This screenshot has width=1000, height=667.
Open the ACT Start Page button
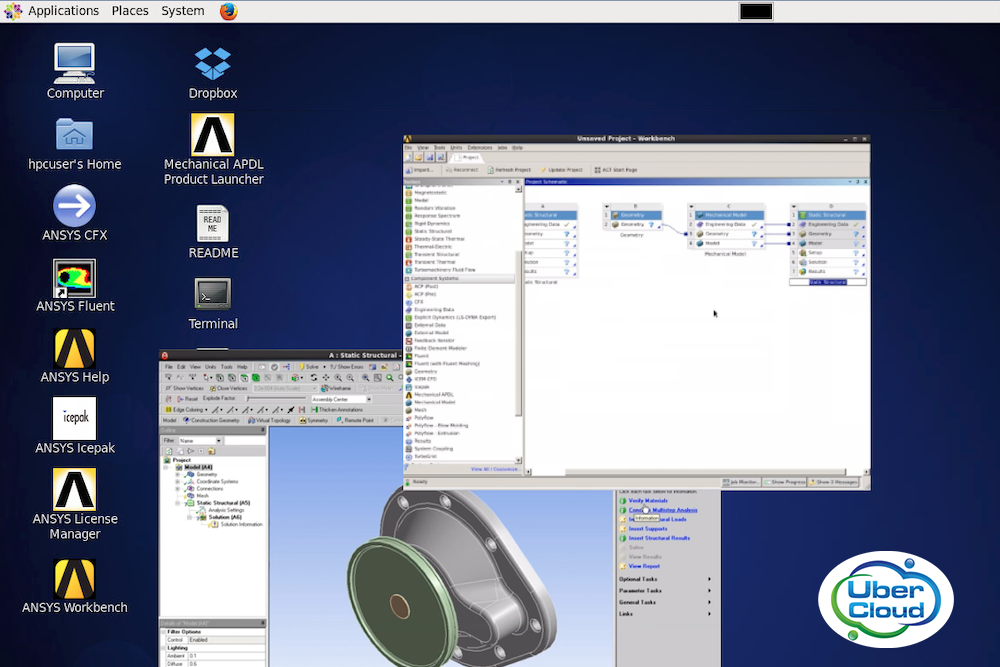(x=616, y=170)
